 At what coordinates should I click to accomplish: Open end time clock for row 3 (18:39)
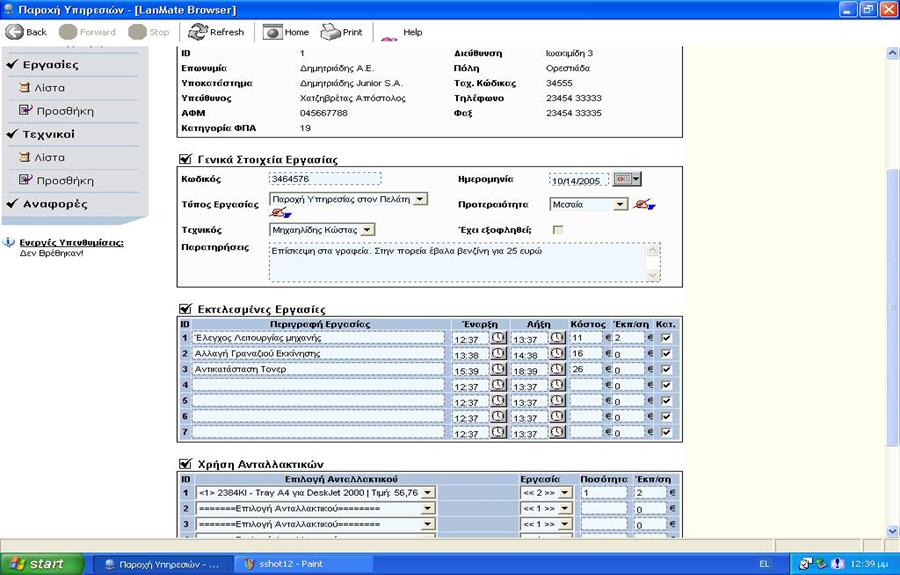click(557, 369)
